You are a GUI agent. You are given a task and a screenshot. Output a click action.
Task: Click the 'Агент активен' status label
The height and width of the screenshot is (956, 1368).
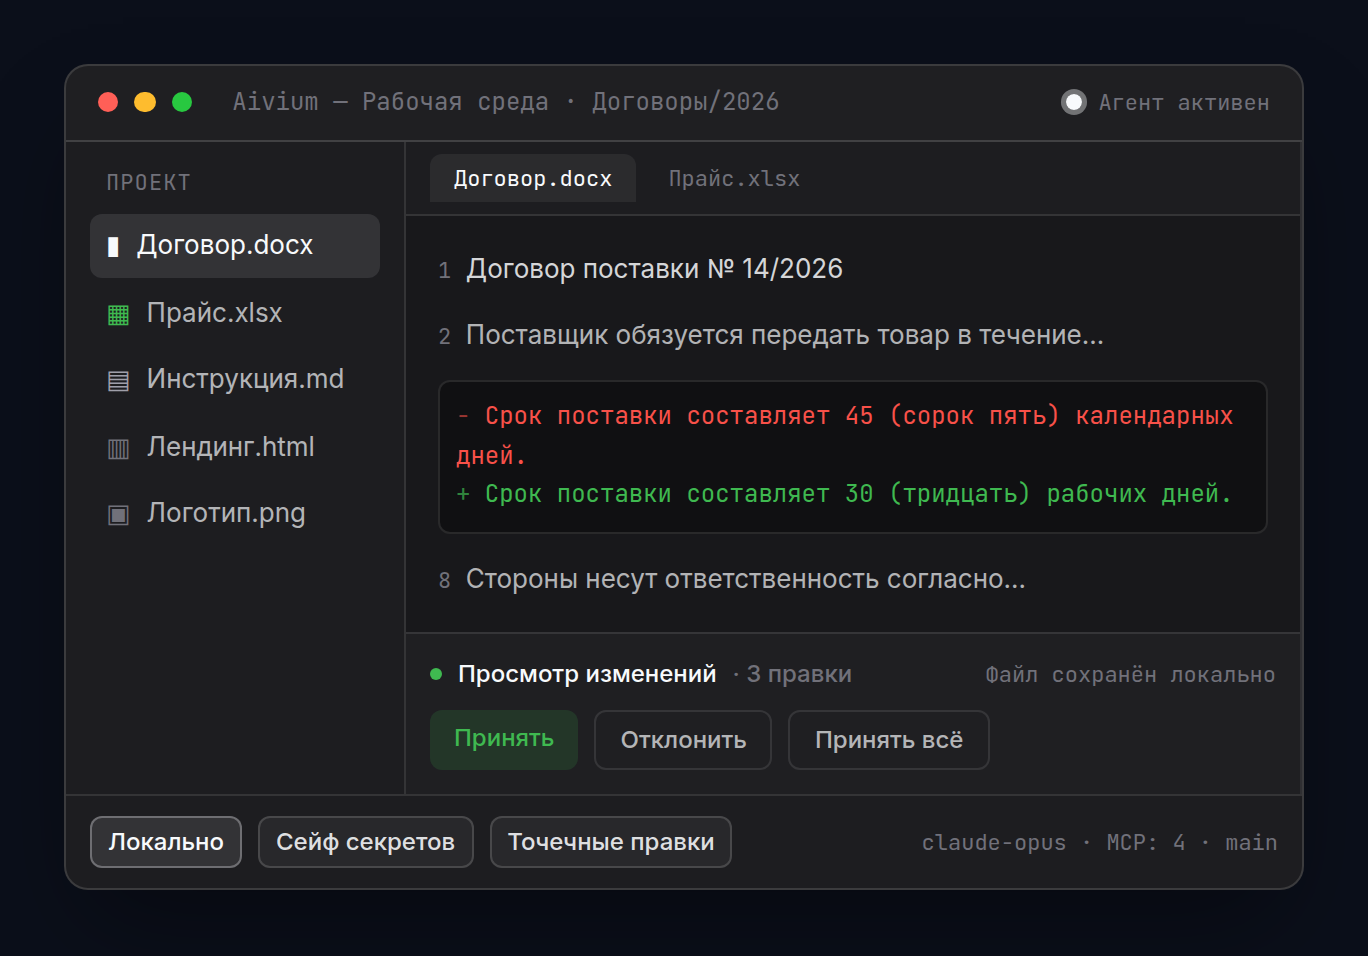click(1184, 103)
